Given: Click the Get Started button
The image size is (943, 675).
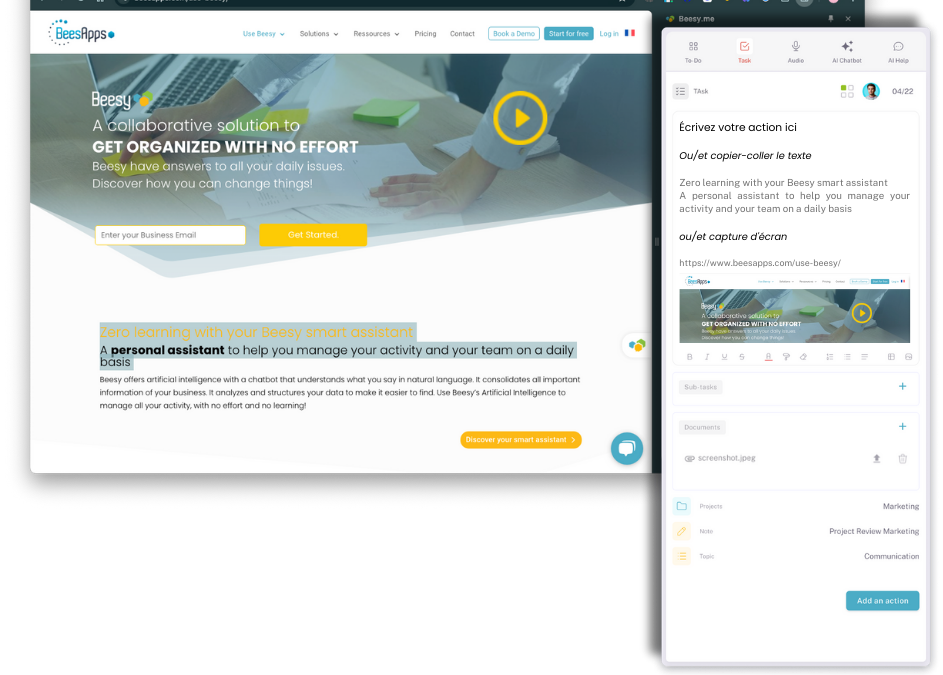Looking at the screenshot, I should 313,235.
